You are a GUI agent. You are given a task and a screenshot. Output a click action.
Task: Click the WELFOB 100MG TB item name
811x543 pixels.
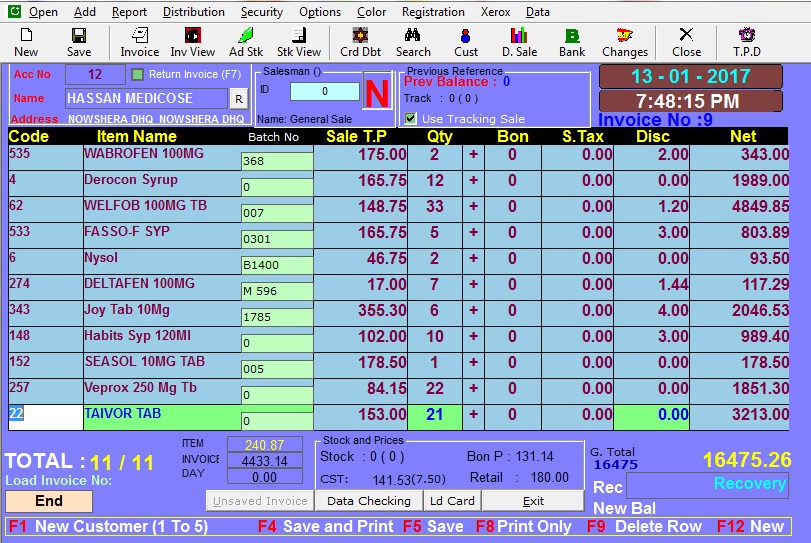145,205
